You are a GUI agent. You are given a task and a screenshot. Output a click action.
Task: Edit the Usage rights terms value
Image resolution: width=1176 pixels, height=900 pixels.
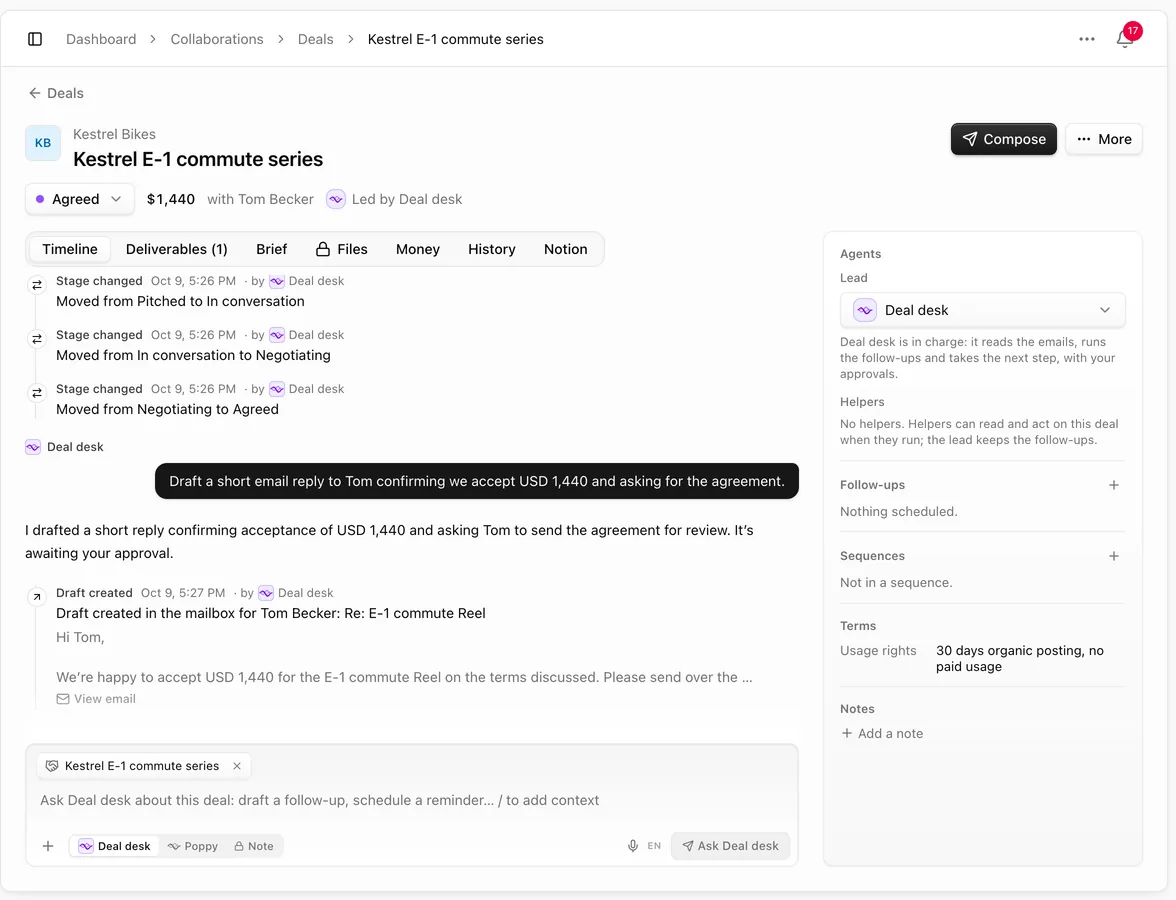(x=1019, y=658)
